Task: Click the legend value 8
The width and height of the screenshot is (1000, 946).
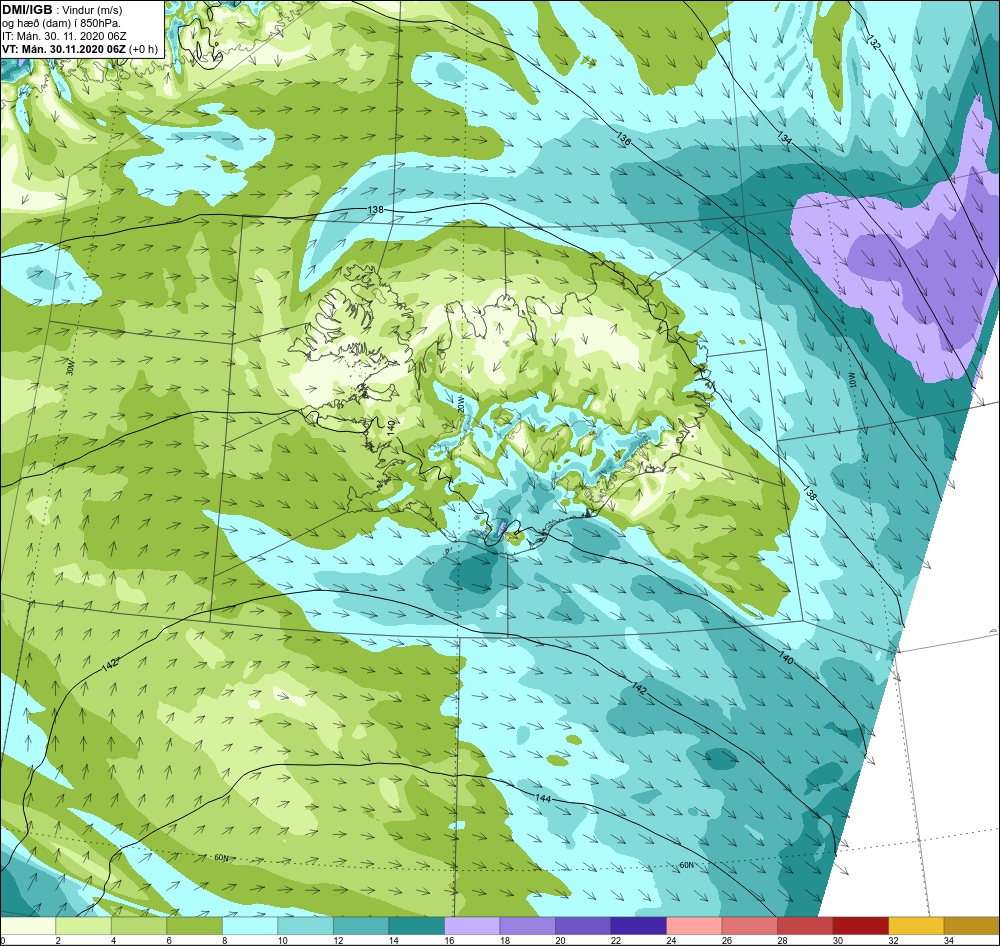Action: click(x=224, y=940)
